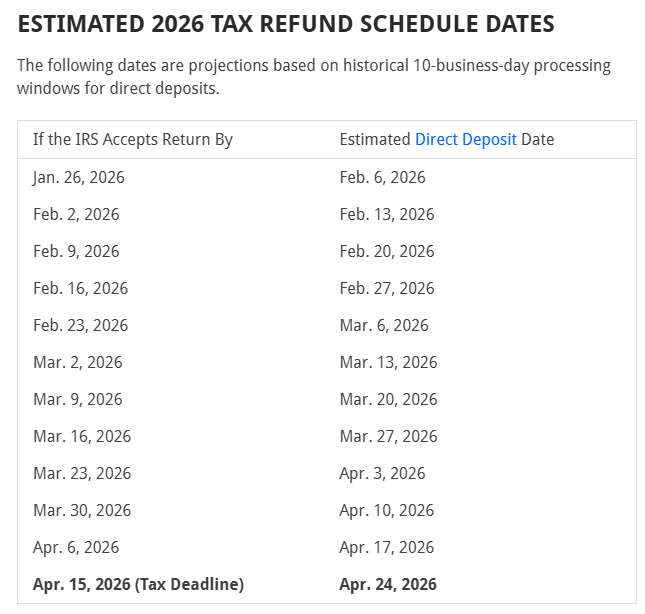Click the Feb. 13, 2026 deposit date
Viewport: 645px width, 614px height.
(387, 214)
